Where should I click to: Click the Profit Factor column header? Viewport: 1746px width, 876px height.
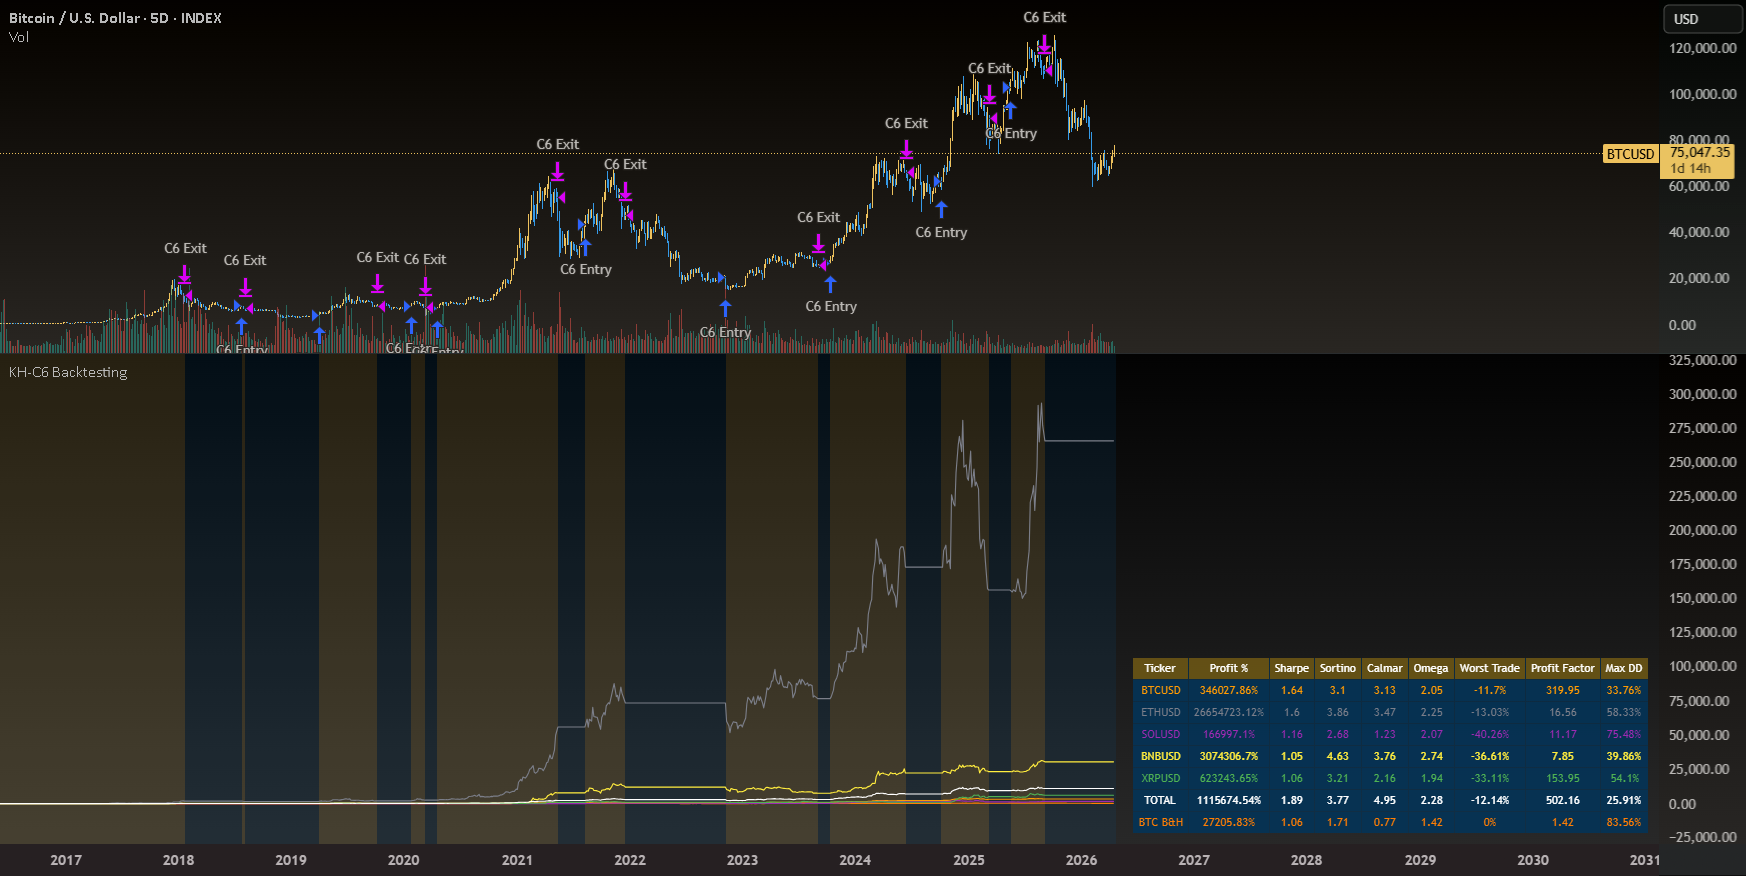click(x=1562, y=668)
